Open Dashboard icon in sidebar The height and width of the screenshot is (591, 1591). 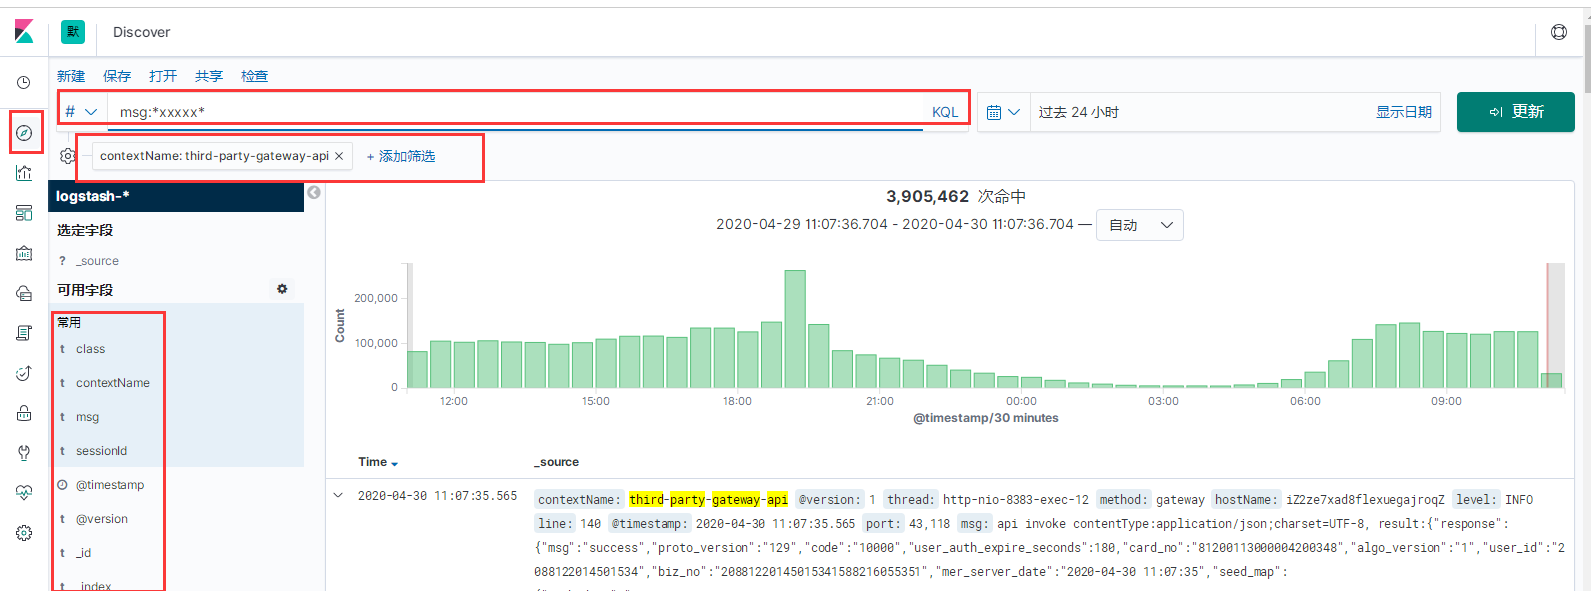coord(24,213)
